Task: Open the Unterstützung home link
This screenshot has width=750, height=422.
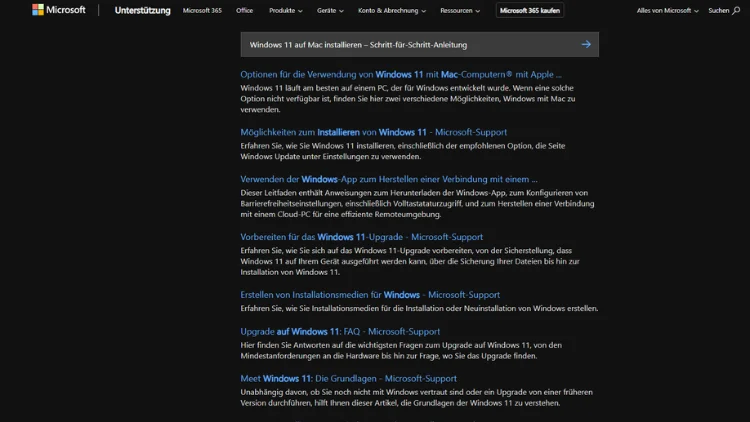Action: point(143,11)
